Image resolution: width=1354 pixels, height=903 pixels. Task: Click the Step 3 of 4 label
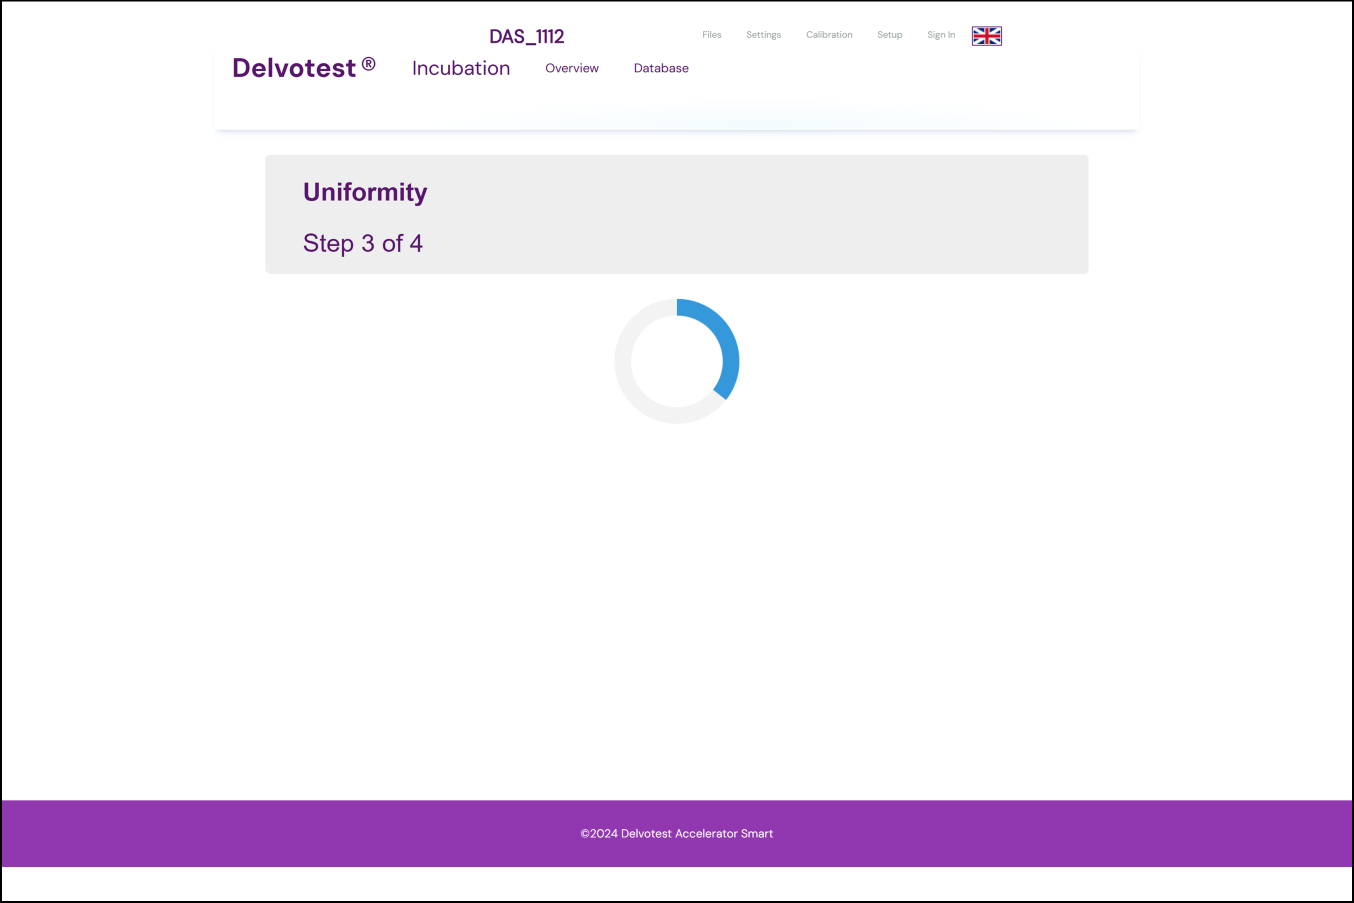pos(363,244)
